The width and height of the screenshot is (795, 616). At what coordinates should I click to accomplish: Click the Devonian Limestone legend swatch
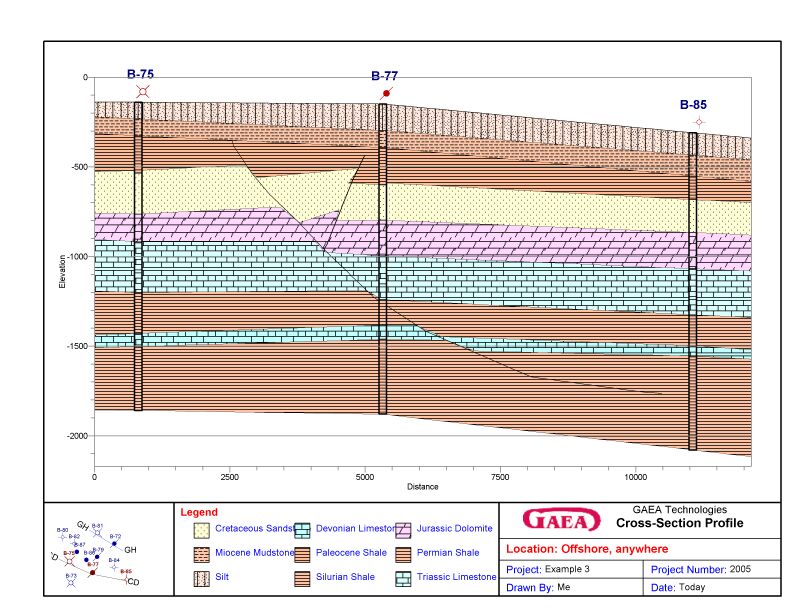pyautogui.click(x=301, y=528)
